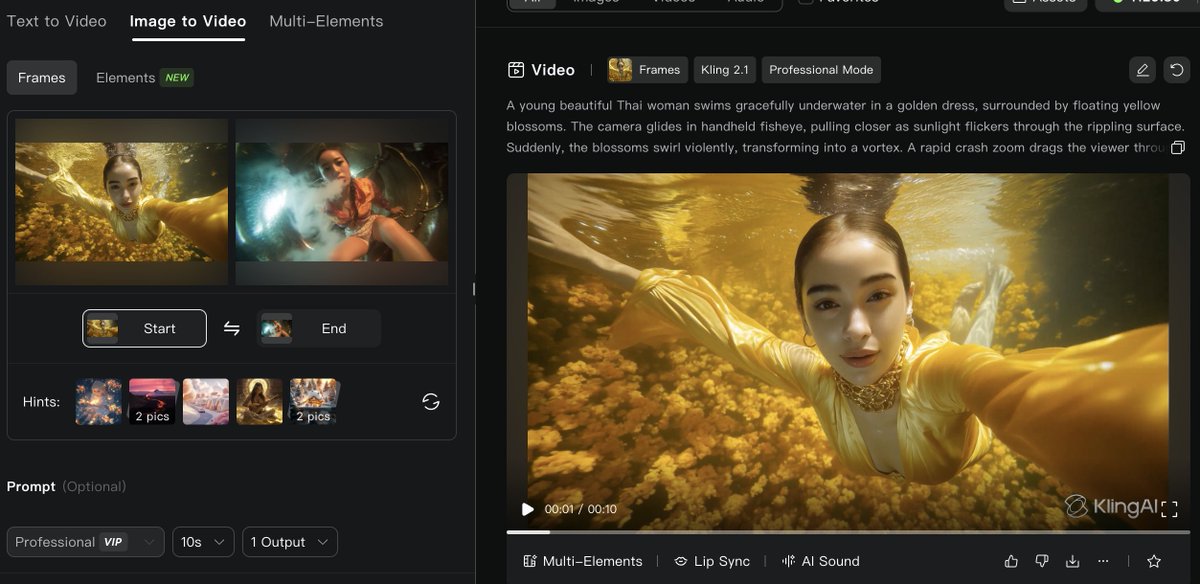This screenshot has width=1200, height=584.
Task: Click the Prompt (Optional) label
Action: pyautogui.click(x=66, y=486)
